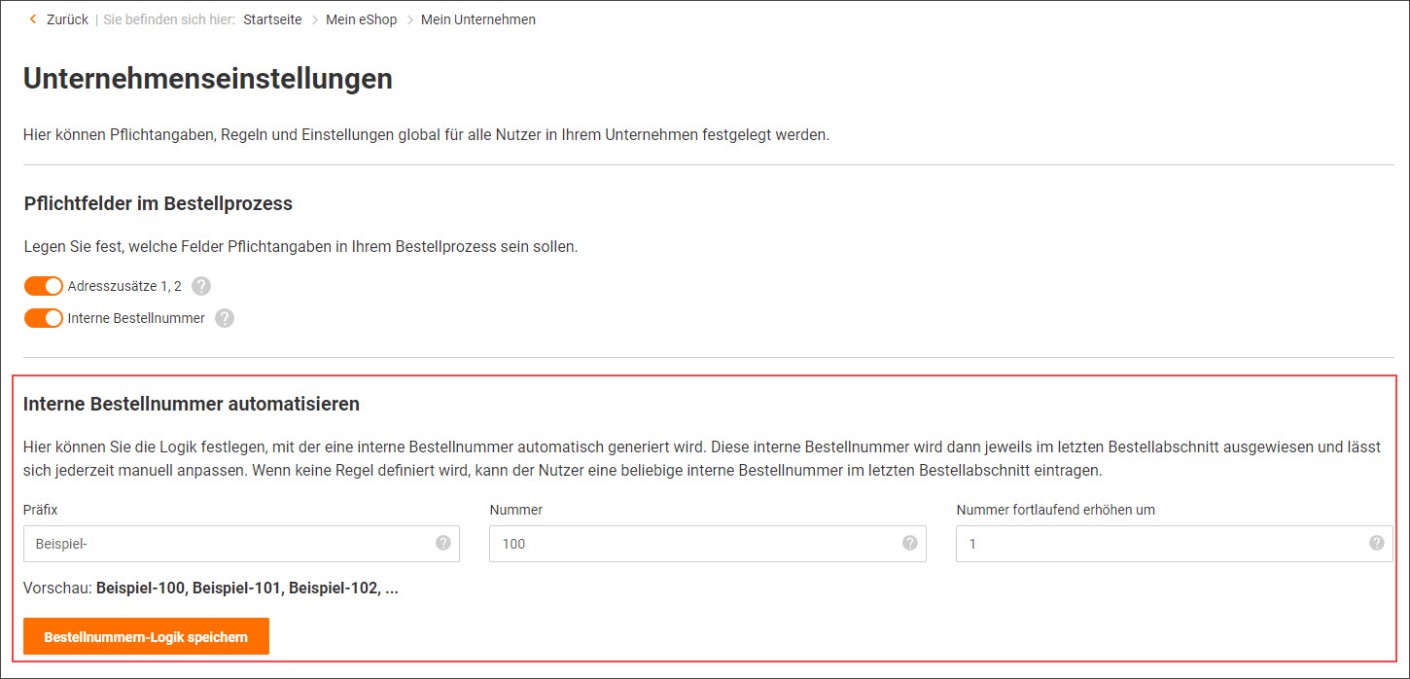
Task: Go to Startseite in the breadcrumb
Action: point(272,19)
